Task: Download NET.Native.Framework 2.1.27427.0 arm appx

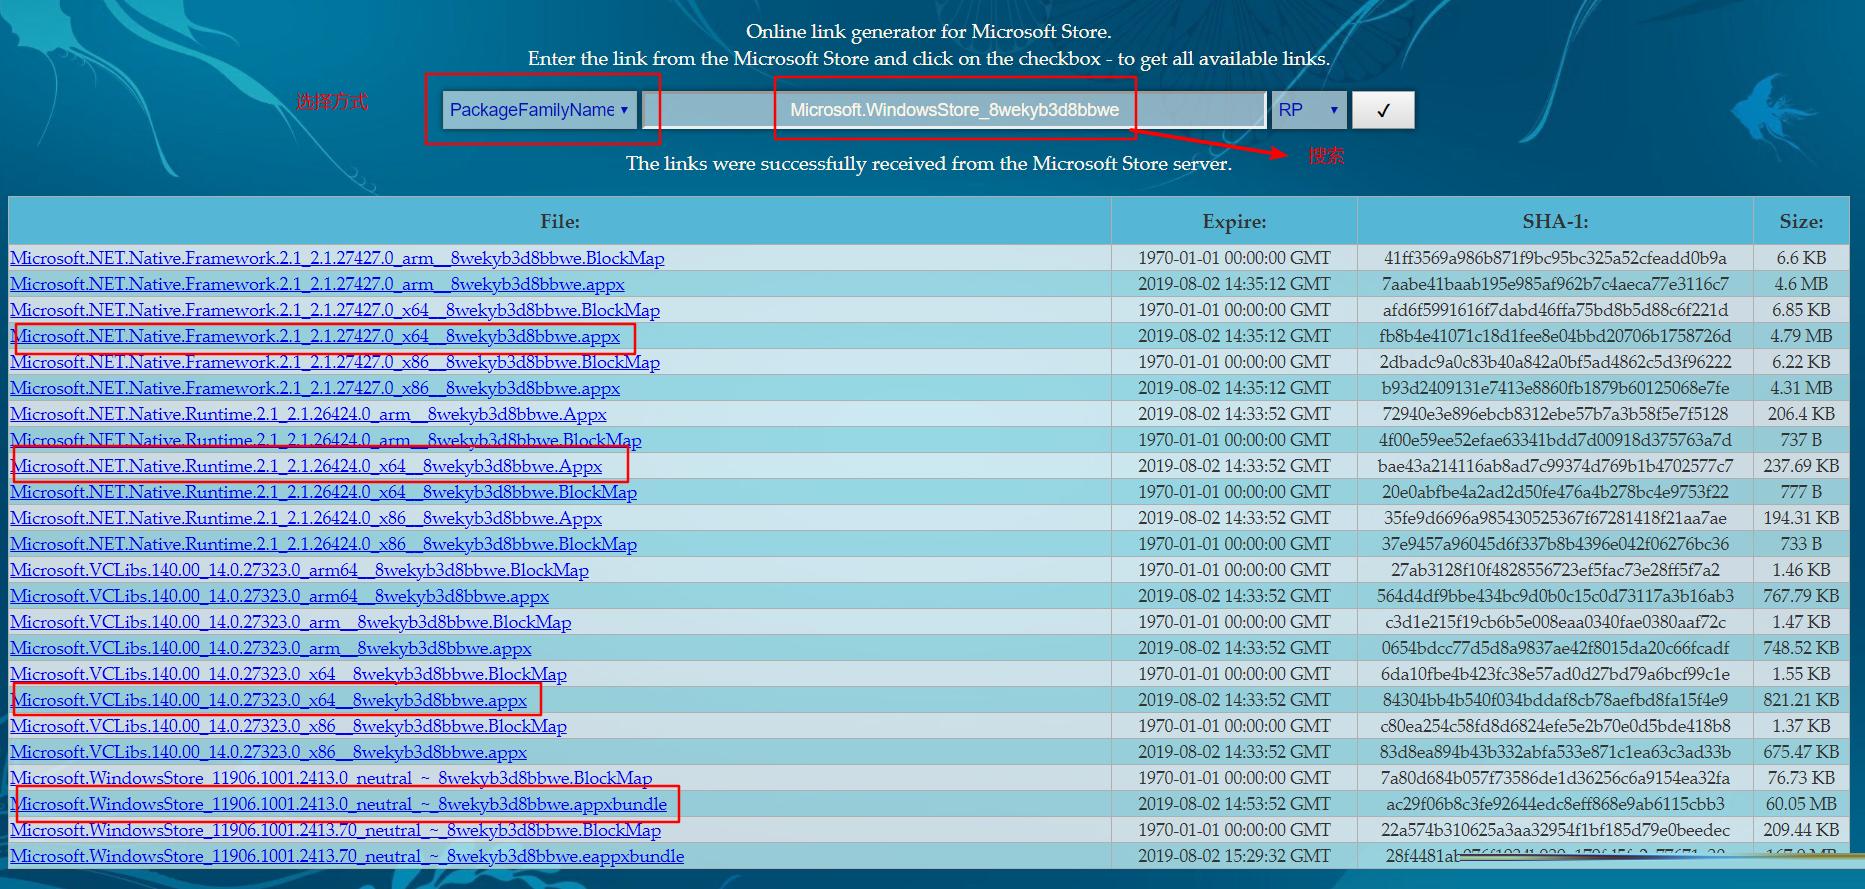Action: 317,284
